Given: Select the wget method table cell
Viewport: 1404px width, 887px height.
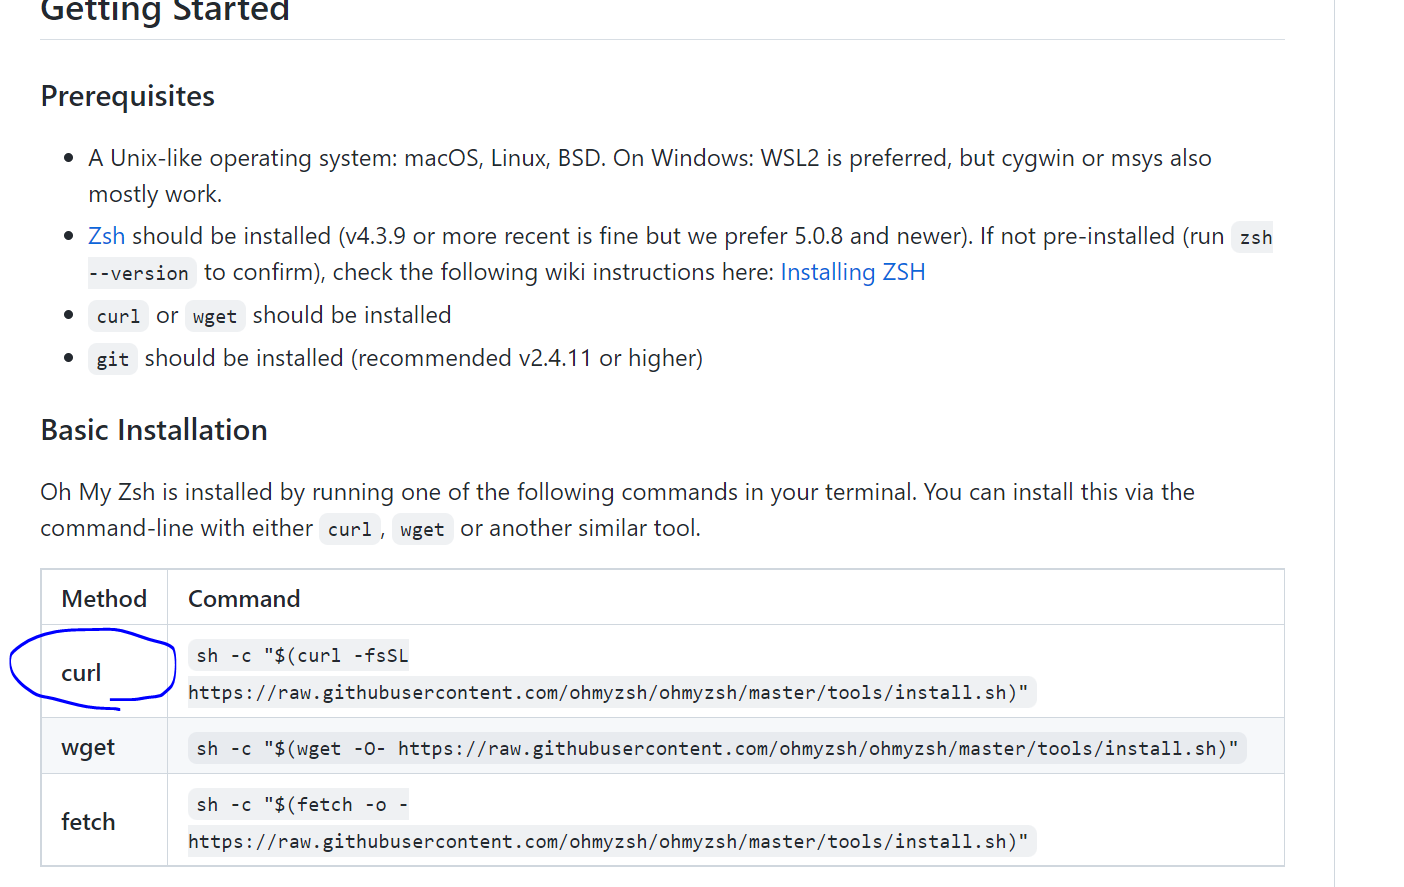Looking at the screenshot, I should pos(104,746).
